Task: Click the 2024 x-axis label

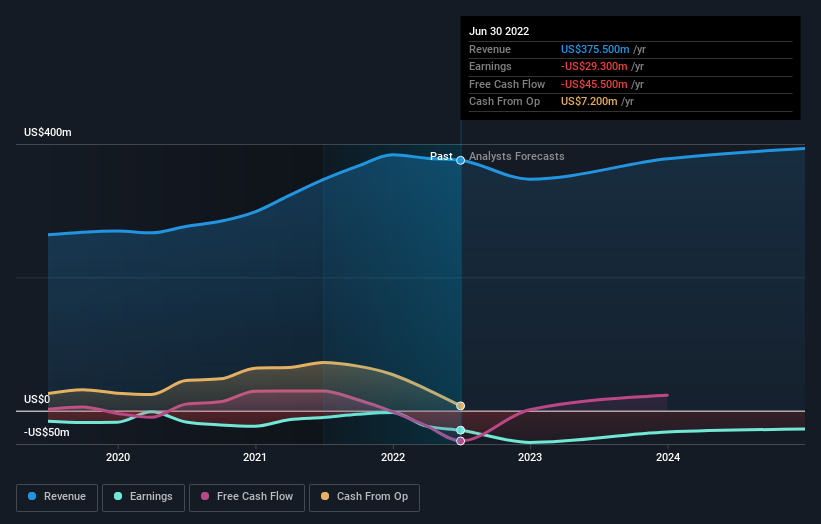Action: (x=668, y=458)
